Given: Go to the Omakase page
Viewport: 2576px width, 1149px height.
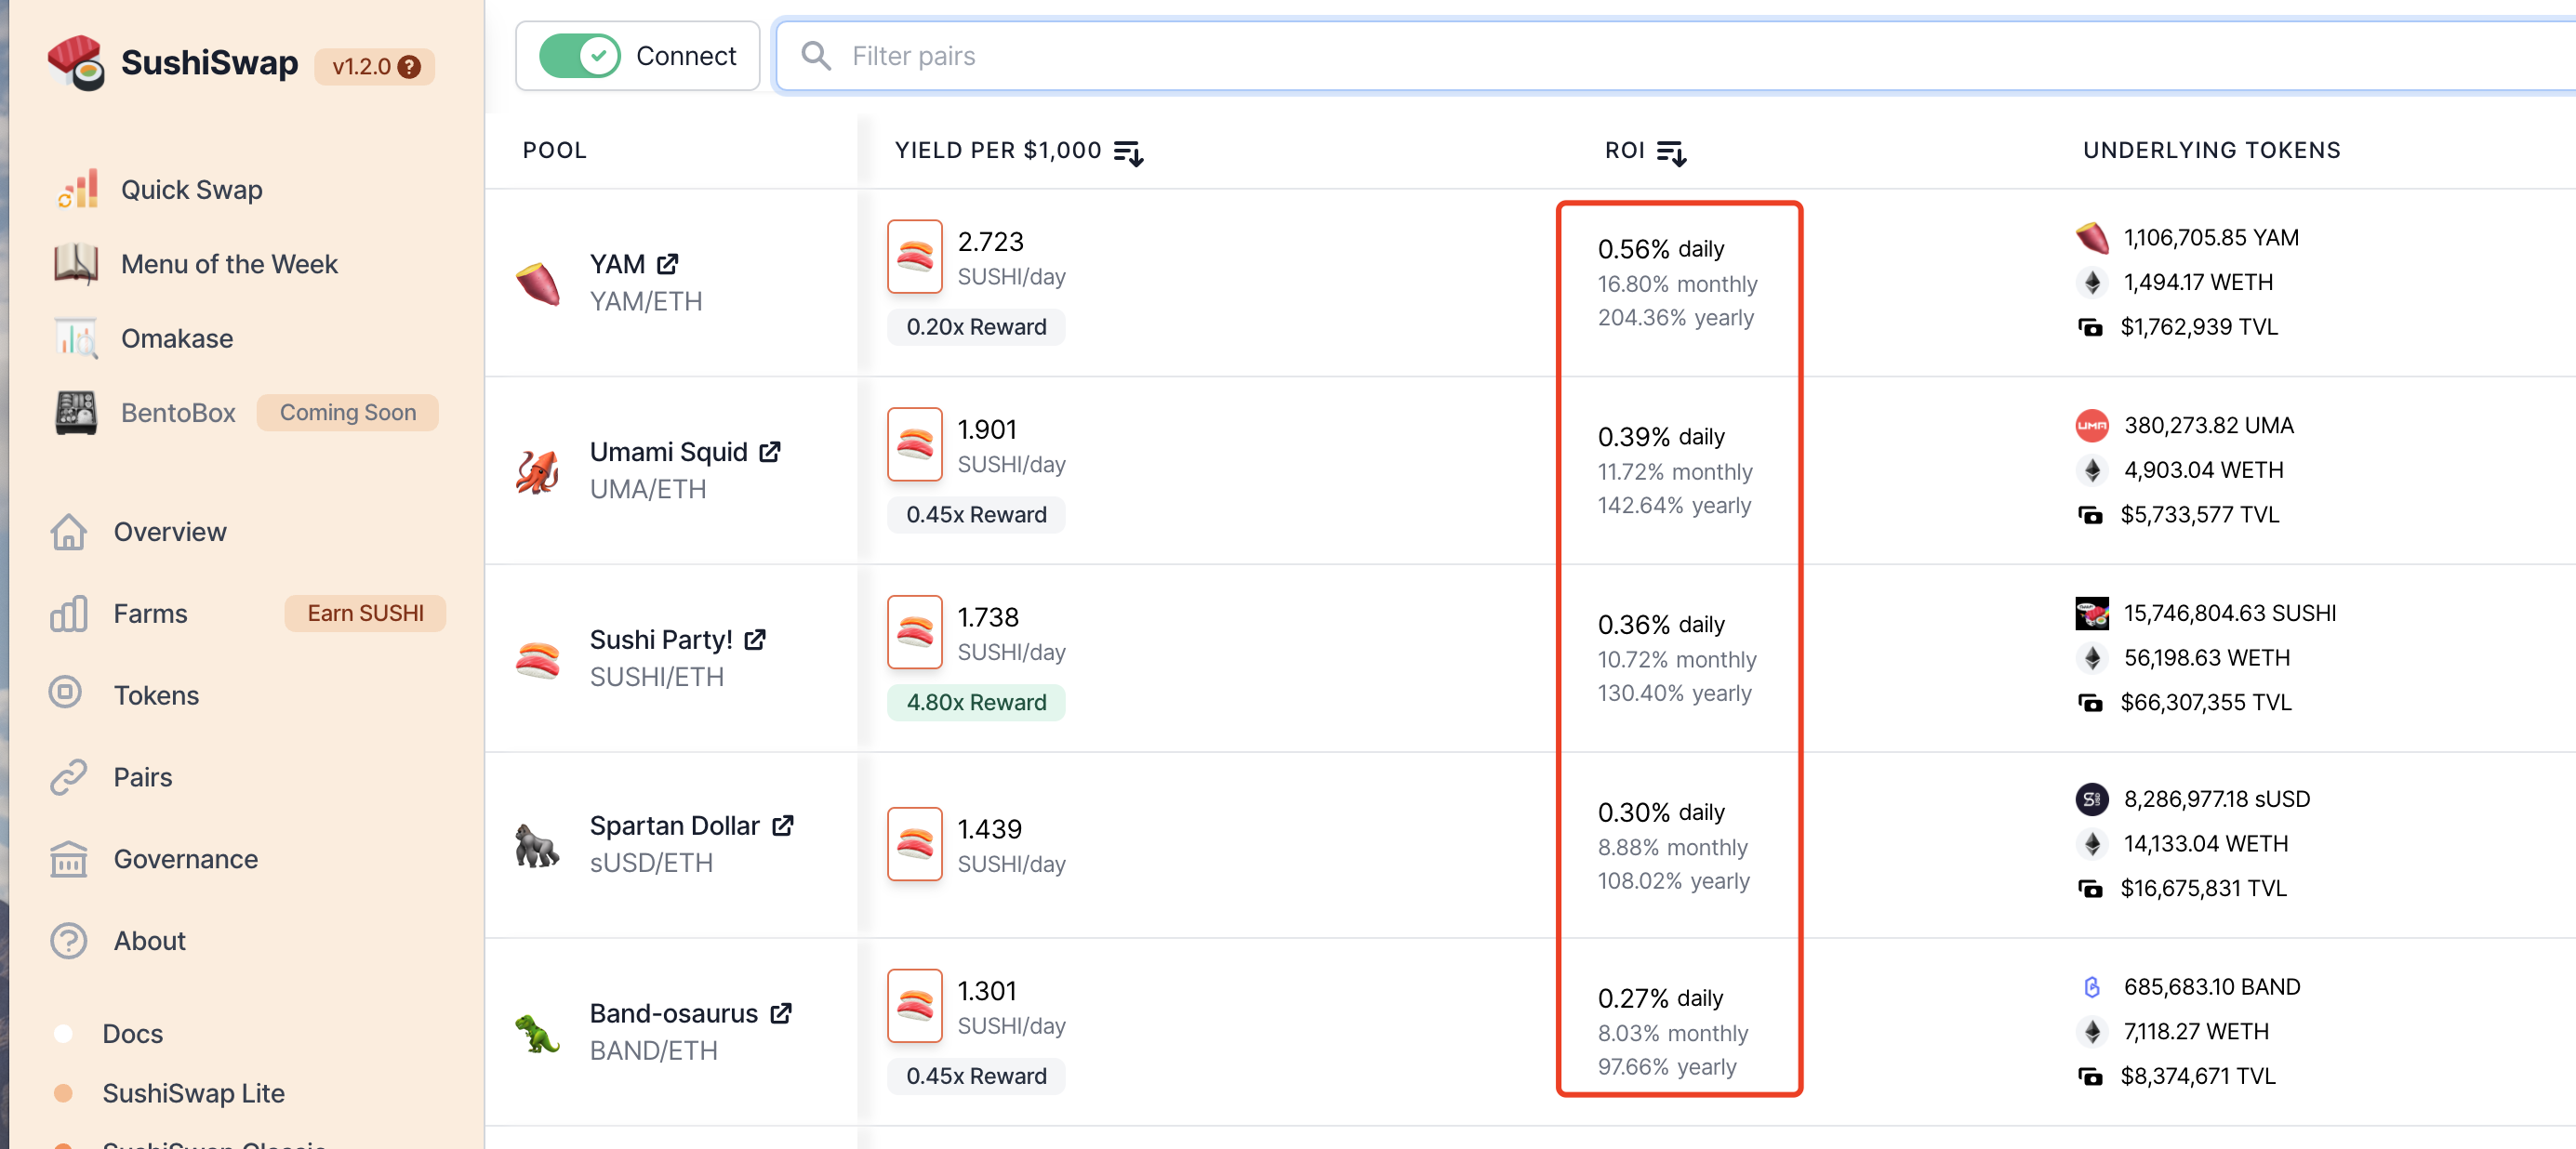Looking at the screenshot, I should [177, 339].
